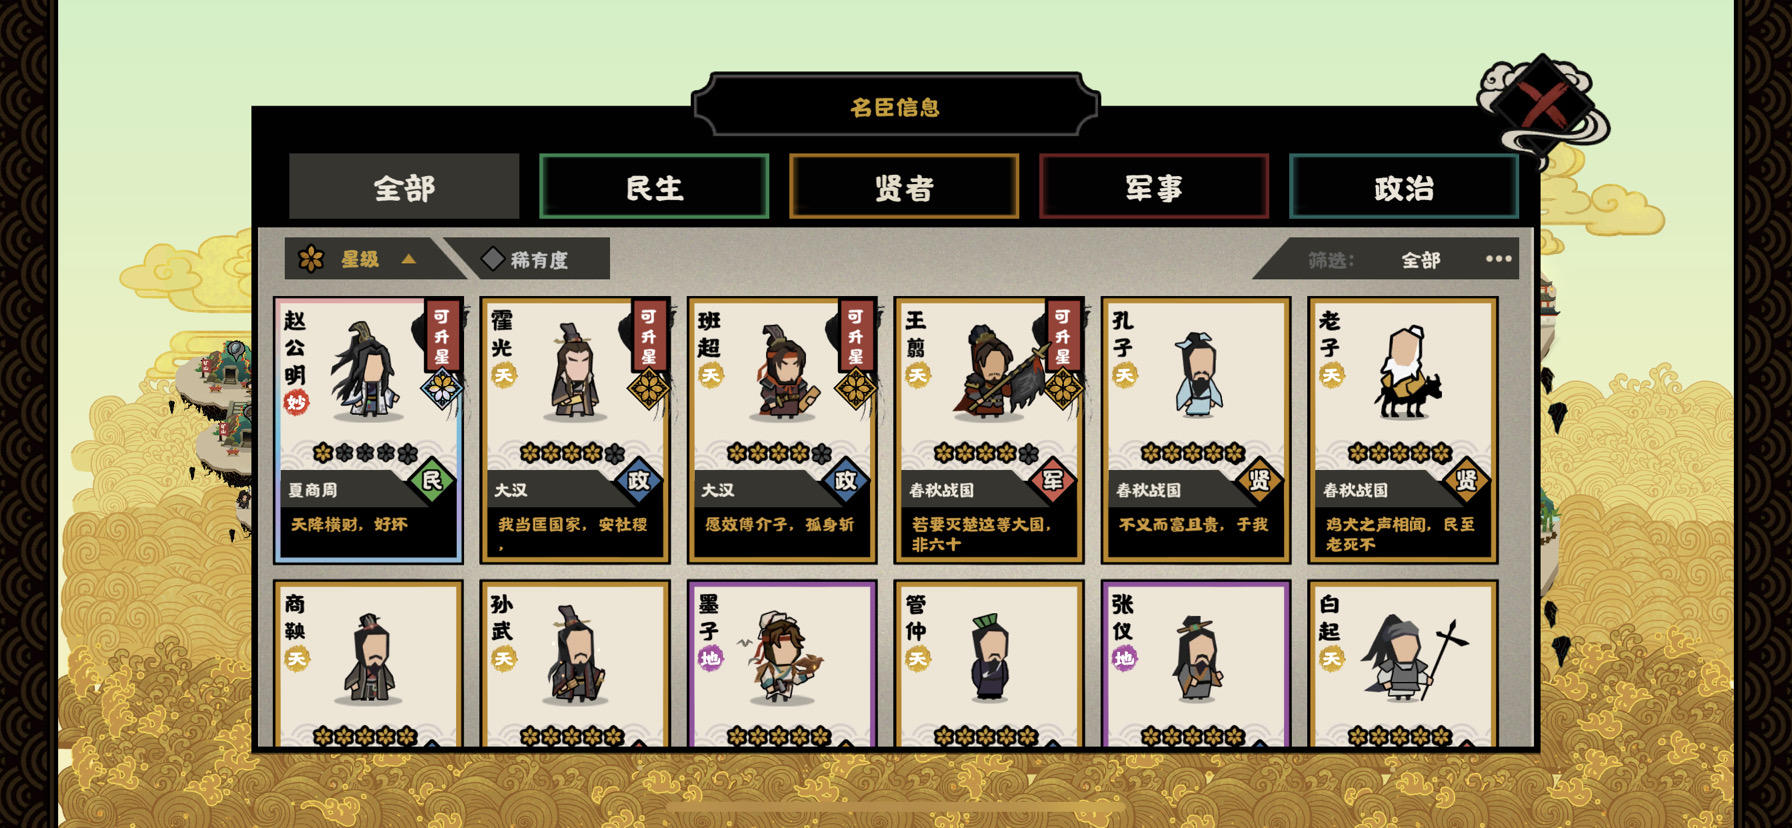This screenshot has width=1792, height=828.
Task: Flip the sort order arrow next to 星级
Action: [x=408, y=259]
